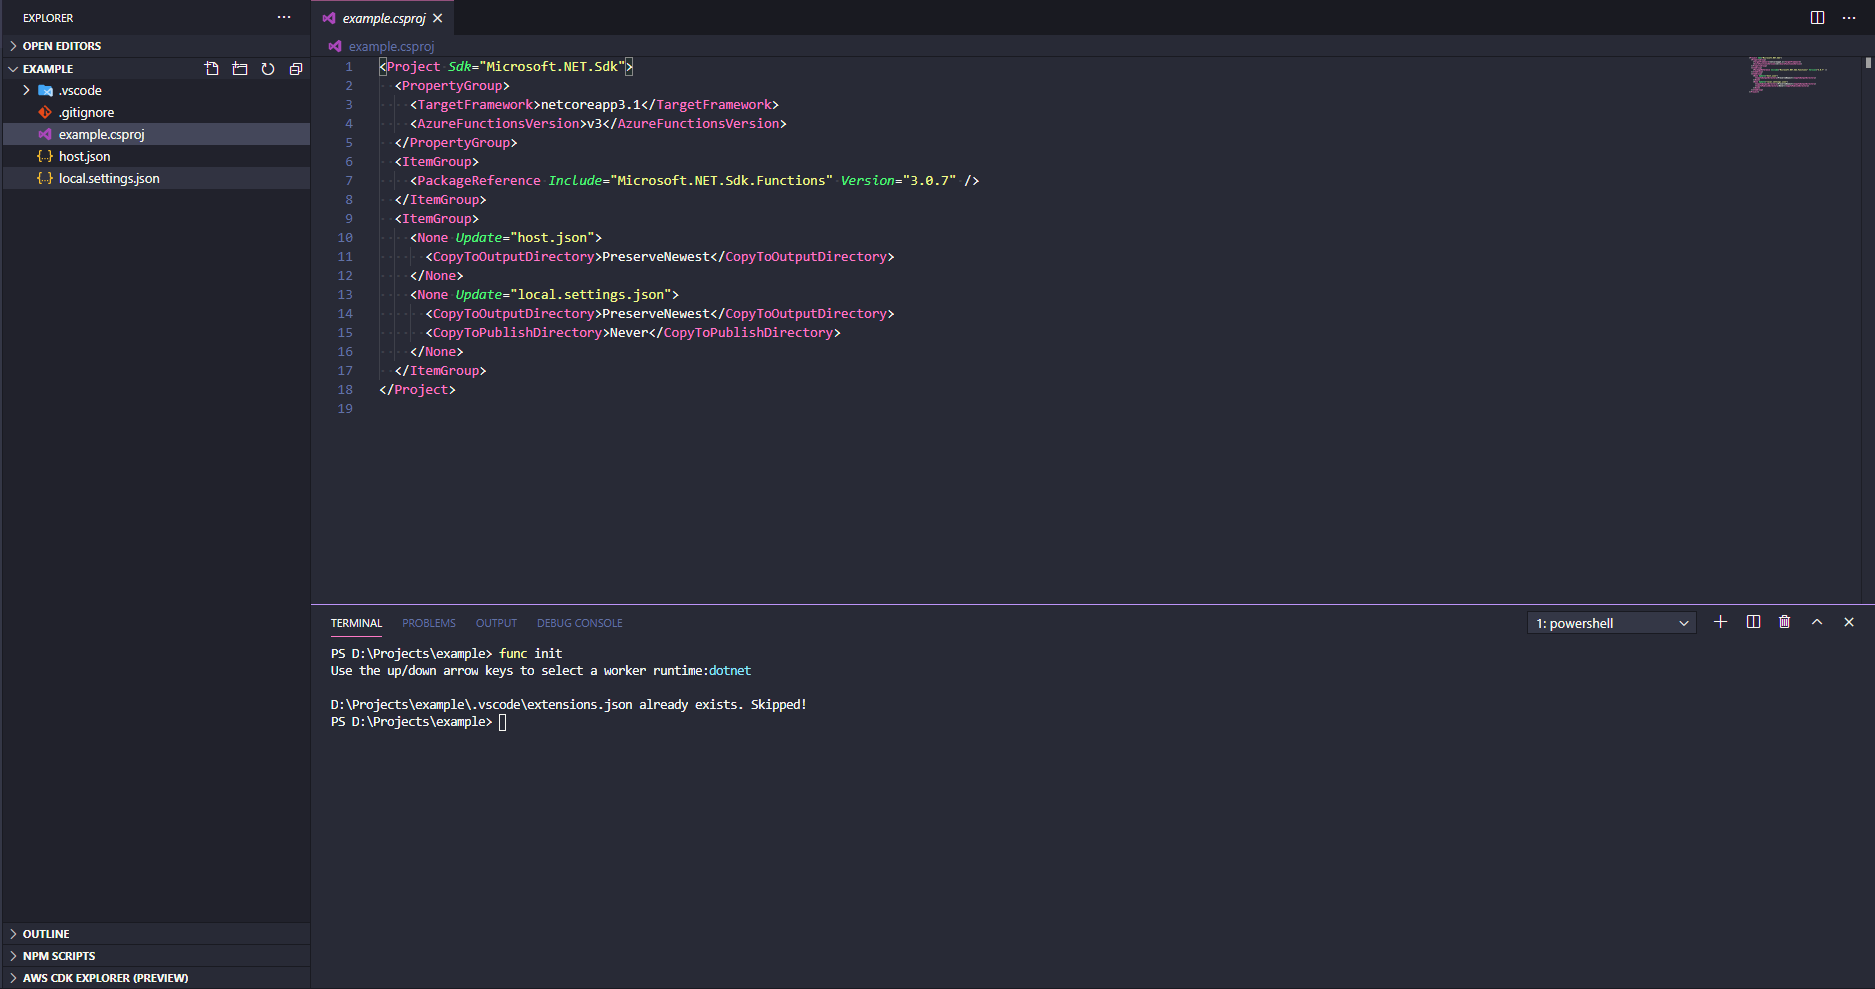
Task: Expand the NPM Scripts section
Action: coord(155,956)
